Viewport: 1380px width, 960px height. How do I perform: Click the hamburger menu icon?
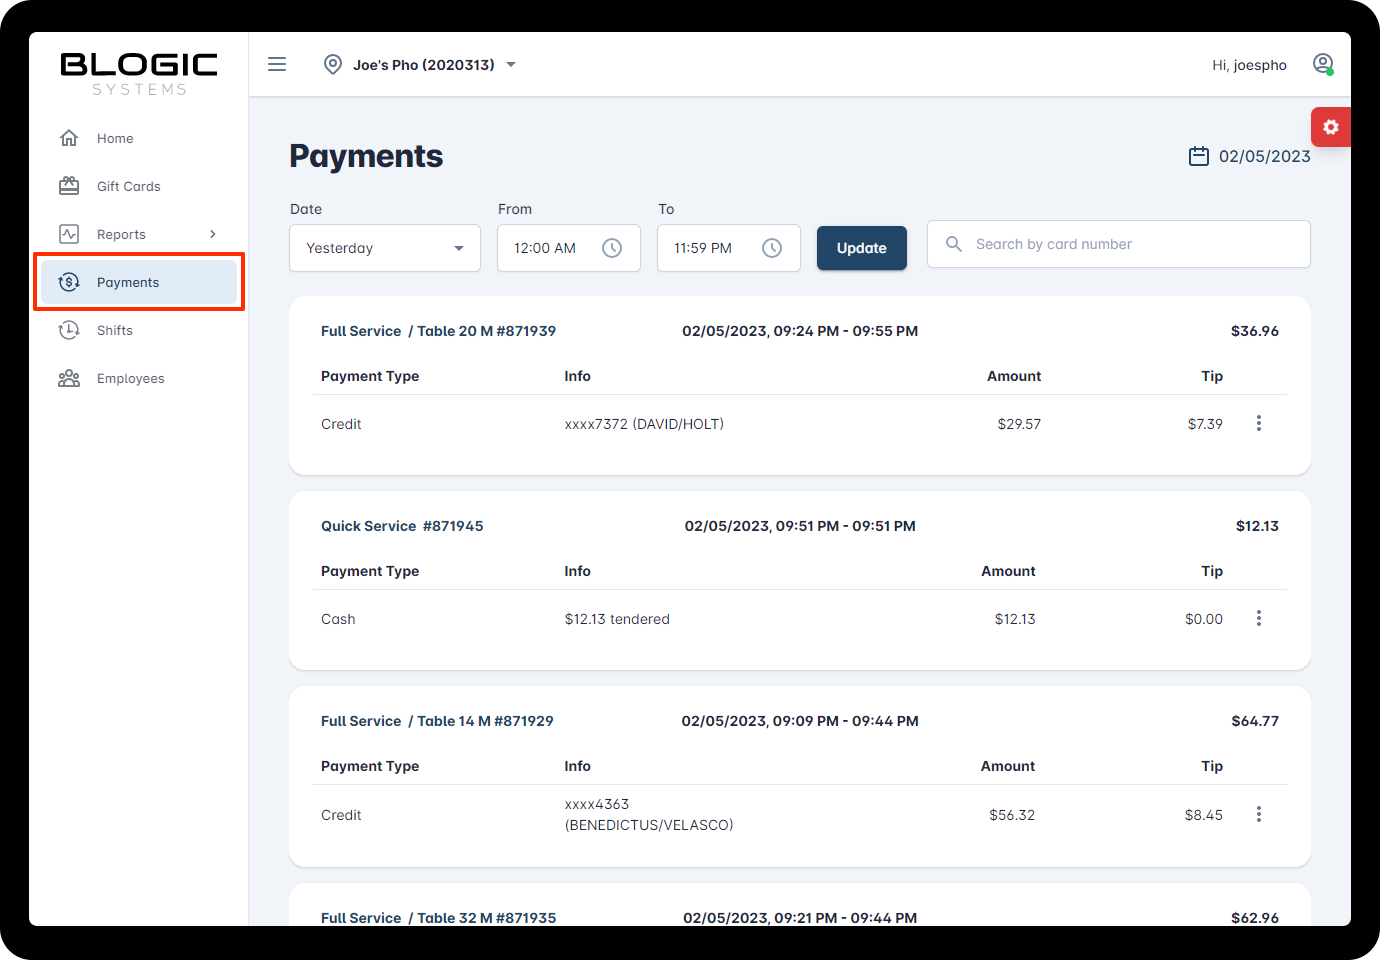coord(277,64)
